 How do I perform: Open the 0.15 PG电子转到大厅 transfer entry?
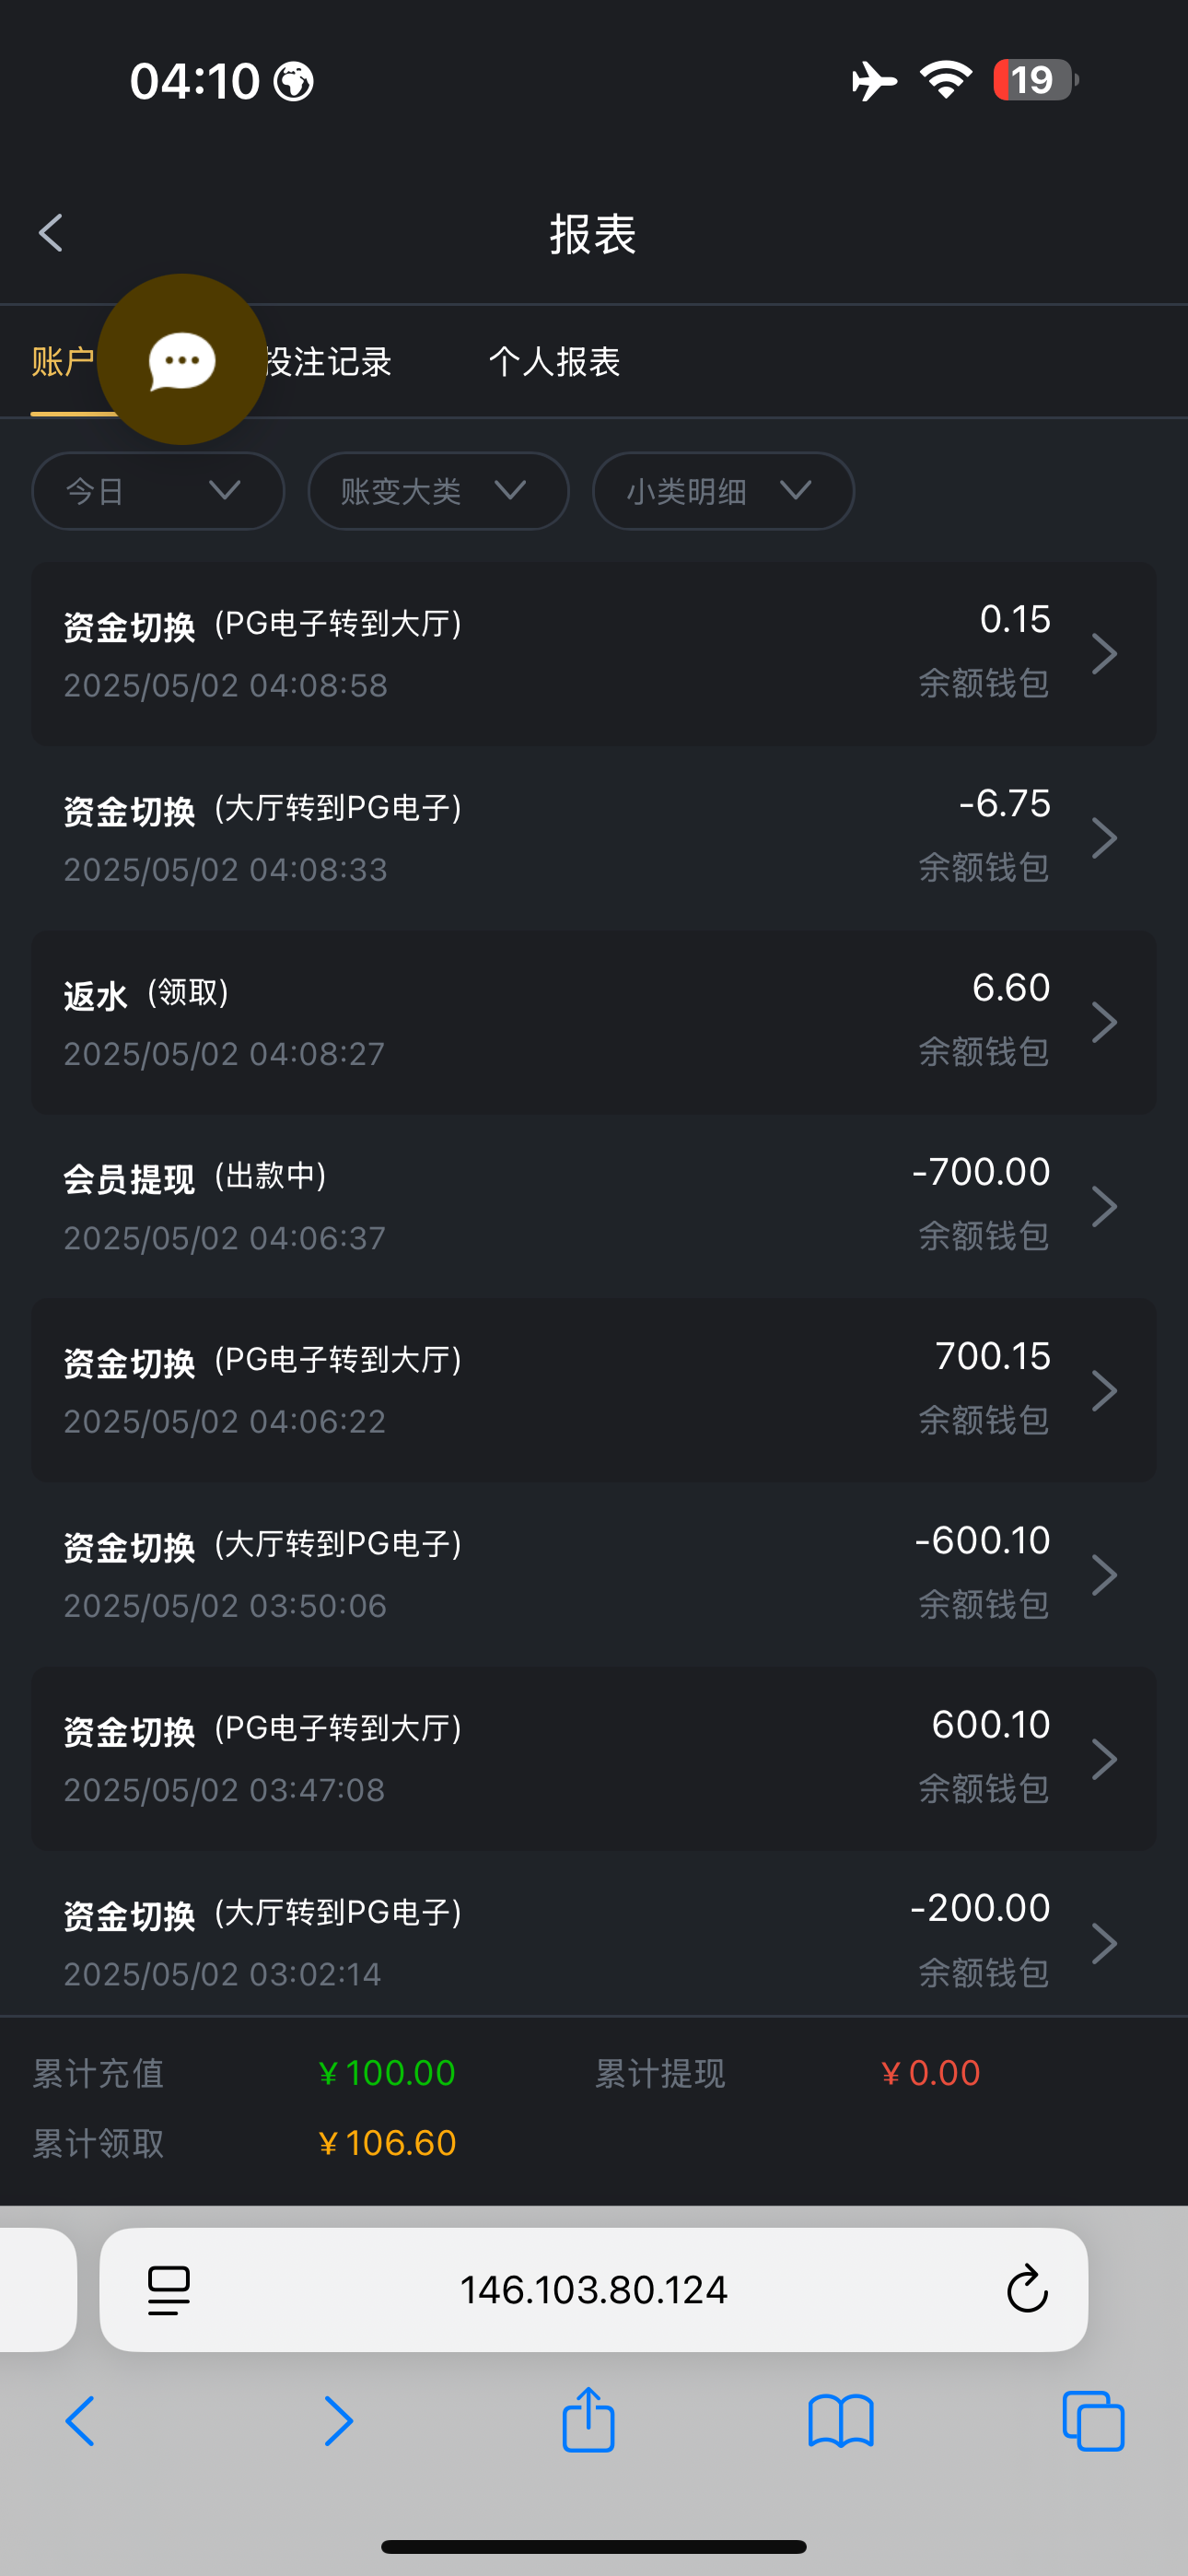(x=593, y=654)
